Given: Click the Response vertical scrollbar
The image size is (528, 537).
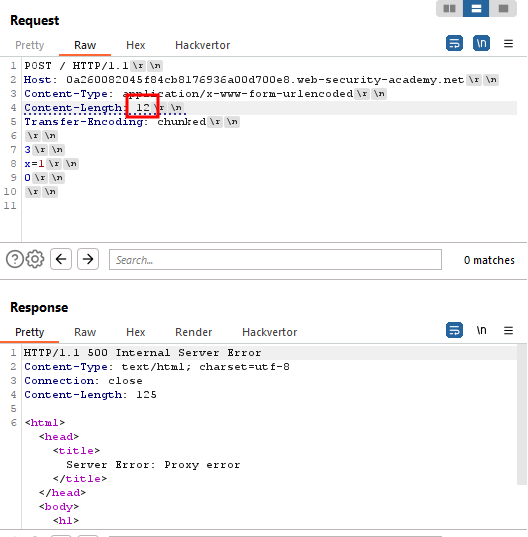Looking at the screenshot, I should (x=521, y=414).
